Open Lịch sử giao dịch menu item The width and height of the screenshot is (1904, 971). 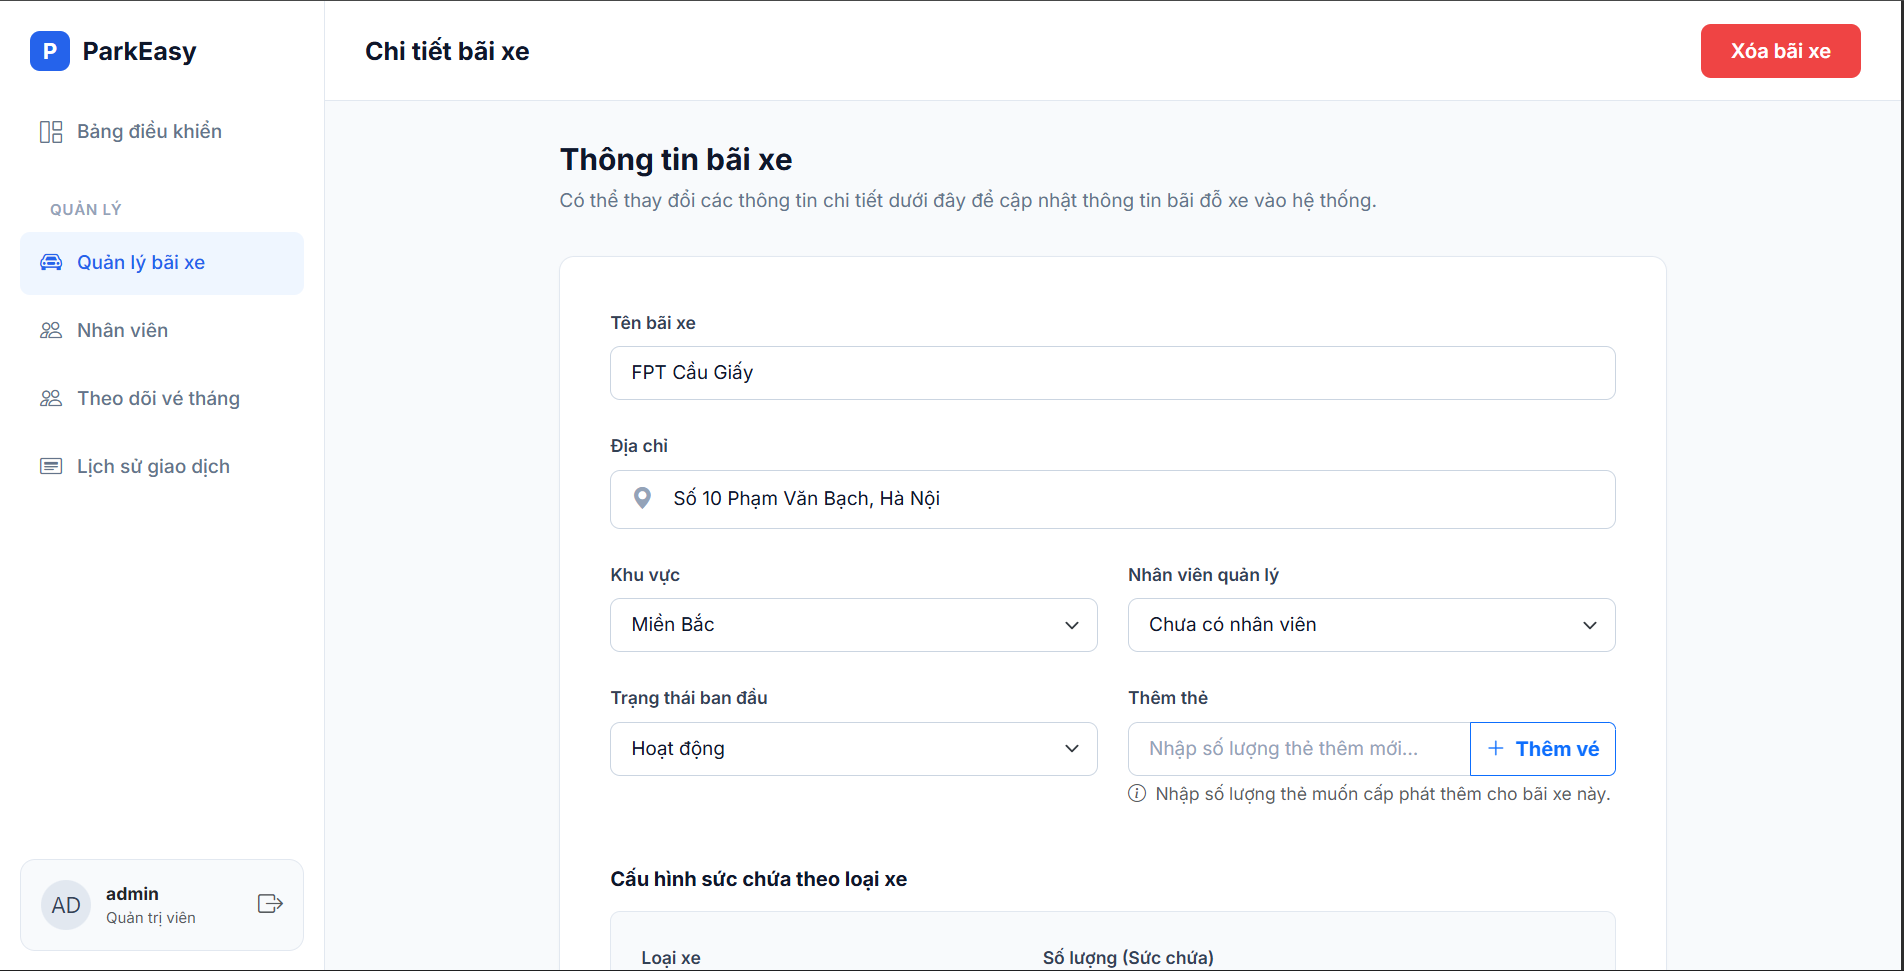153,466
